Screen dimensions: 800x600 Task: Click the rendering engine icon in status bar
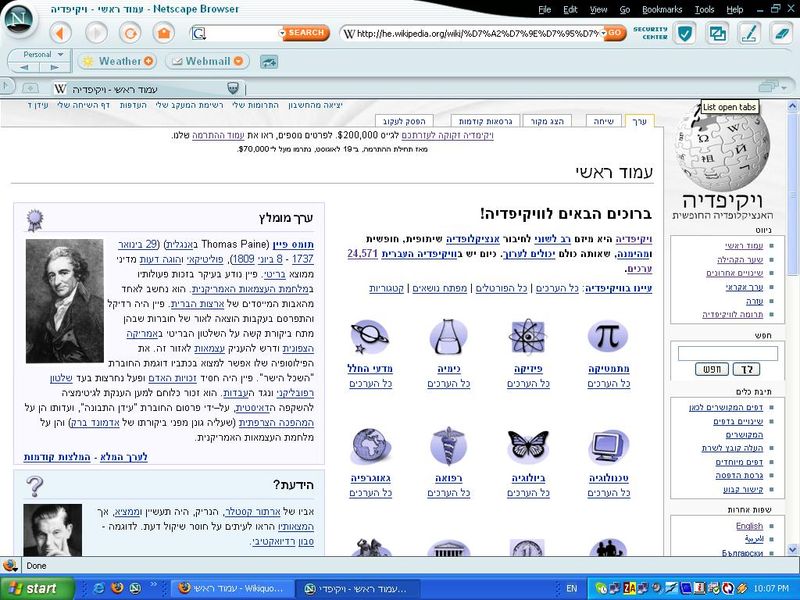click(10, 565)
